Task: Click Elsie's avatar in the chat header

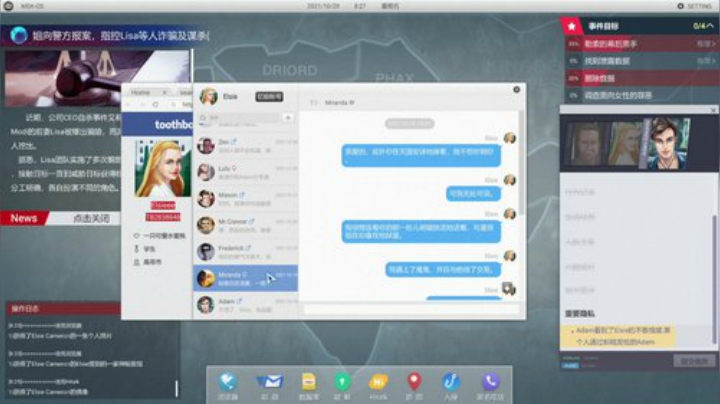Action: click(208, 96)
